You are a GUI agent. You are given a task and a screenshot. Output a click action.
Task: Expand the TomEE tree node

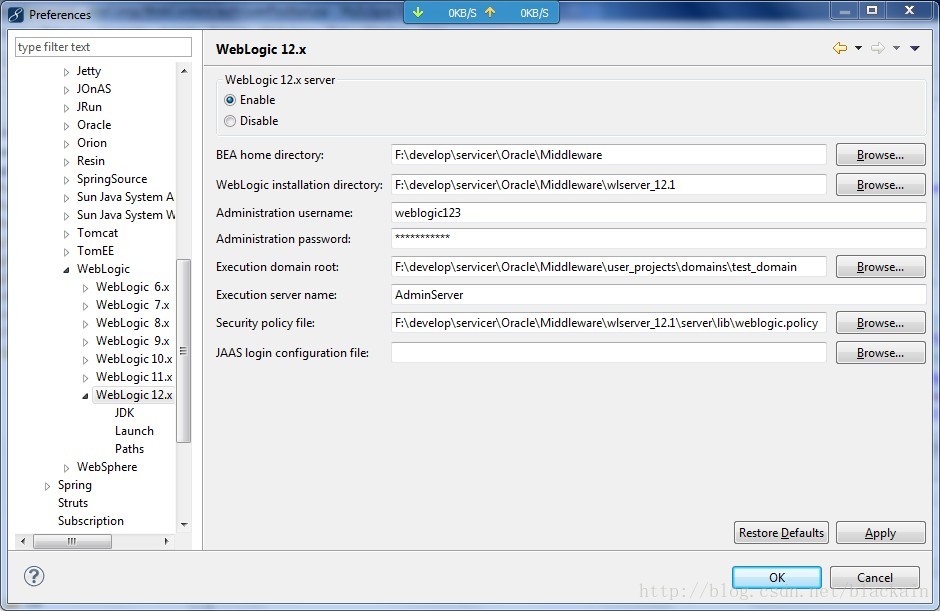(67, 252)
